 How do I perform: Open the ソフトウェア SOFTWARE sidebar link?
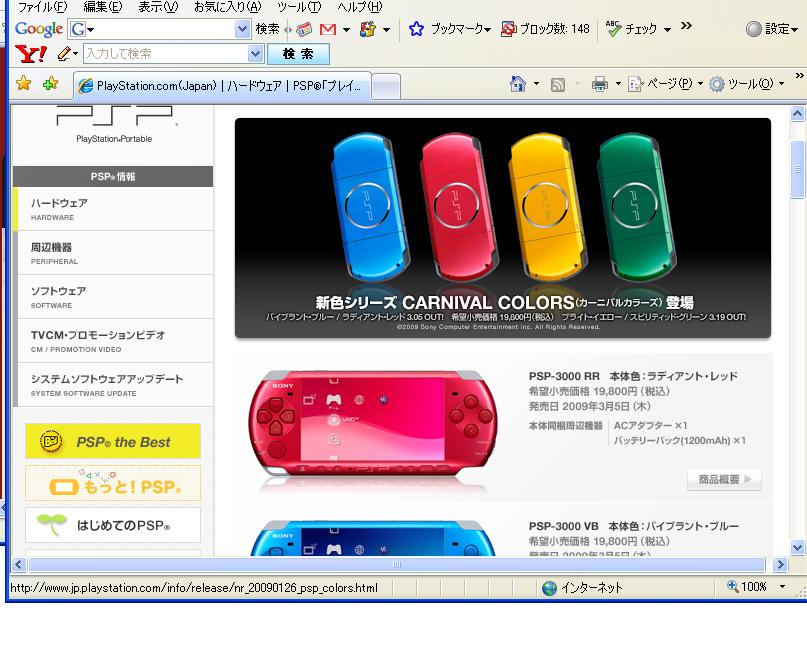[113, 297]
